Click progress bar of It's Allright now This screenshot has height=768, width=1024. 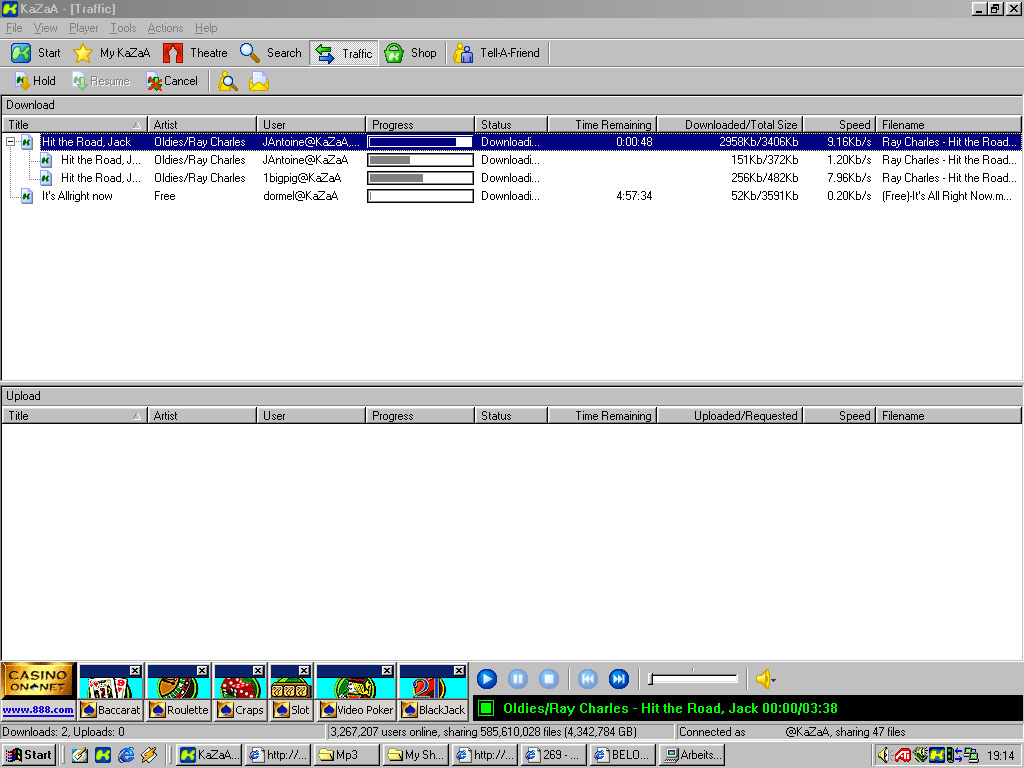(421, 196)
